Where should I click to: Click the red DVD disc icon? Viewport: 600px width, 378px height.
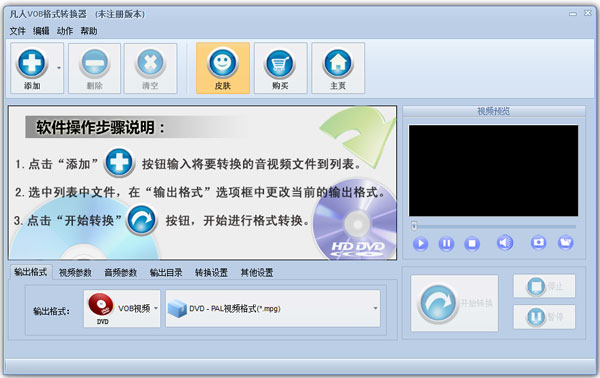click(101, 305)
